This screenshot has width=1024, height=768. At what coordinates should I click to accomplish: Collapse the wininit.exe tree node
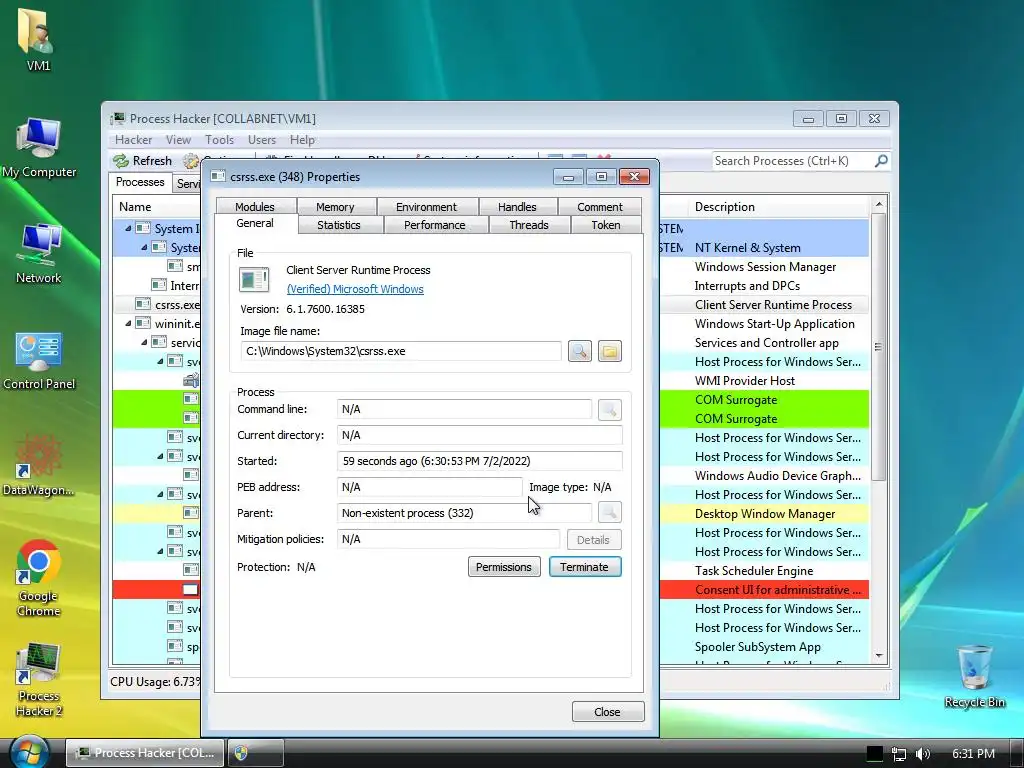click(x=128, y=323)
